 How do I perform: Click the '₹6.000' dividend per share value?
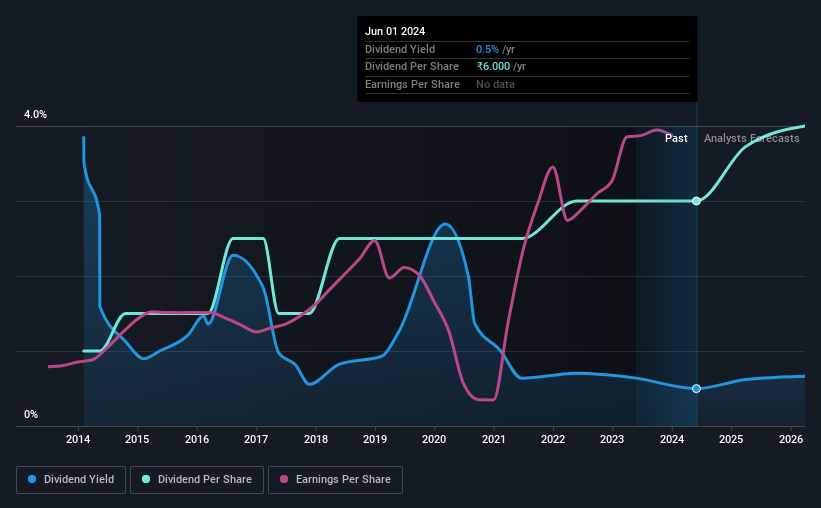coord(493,67)
